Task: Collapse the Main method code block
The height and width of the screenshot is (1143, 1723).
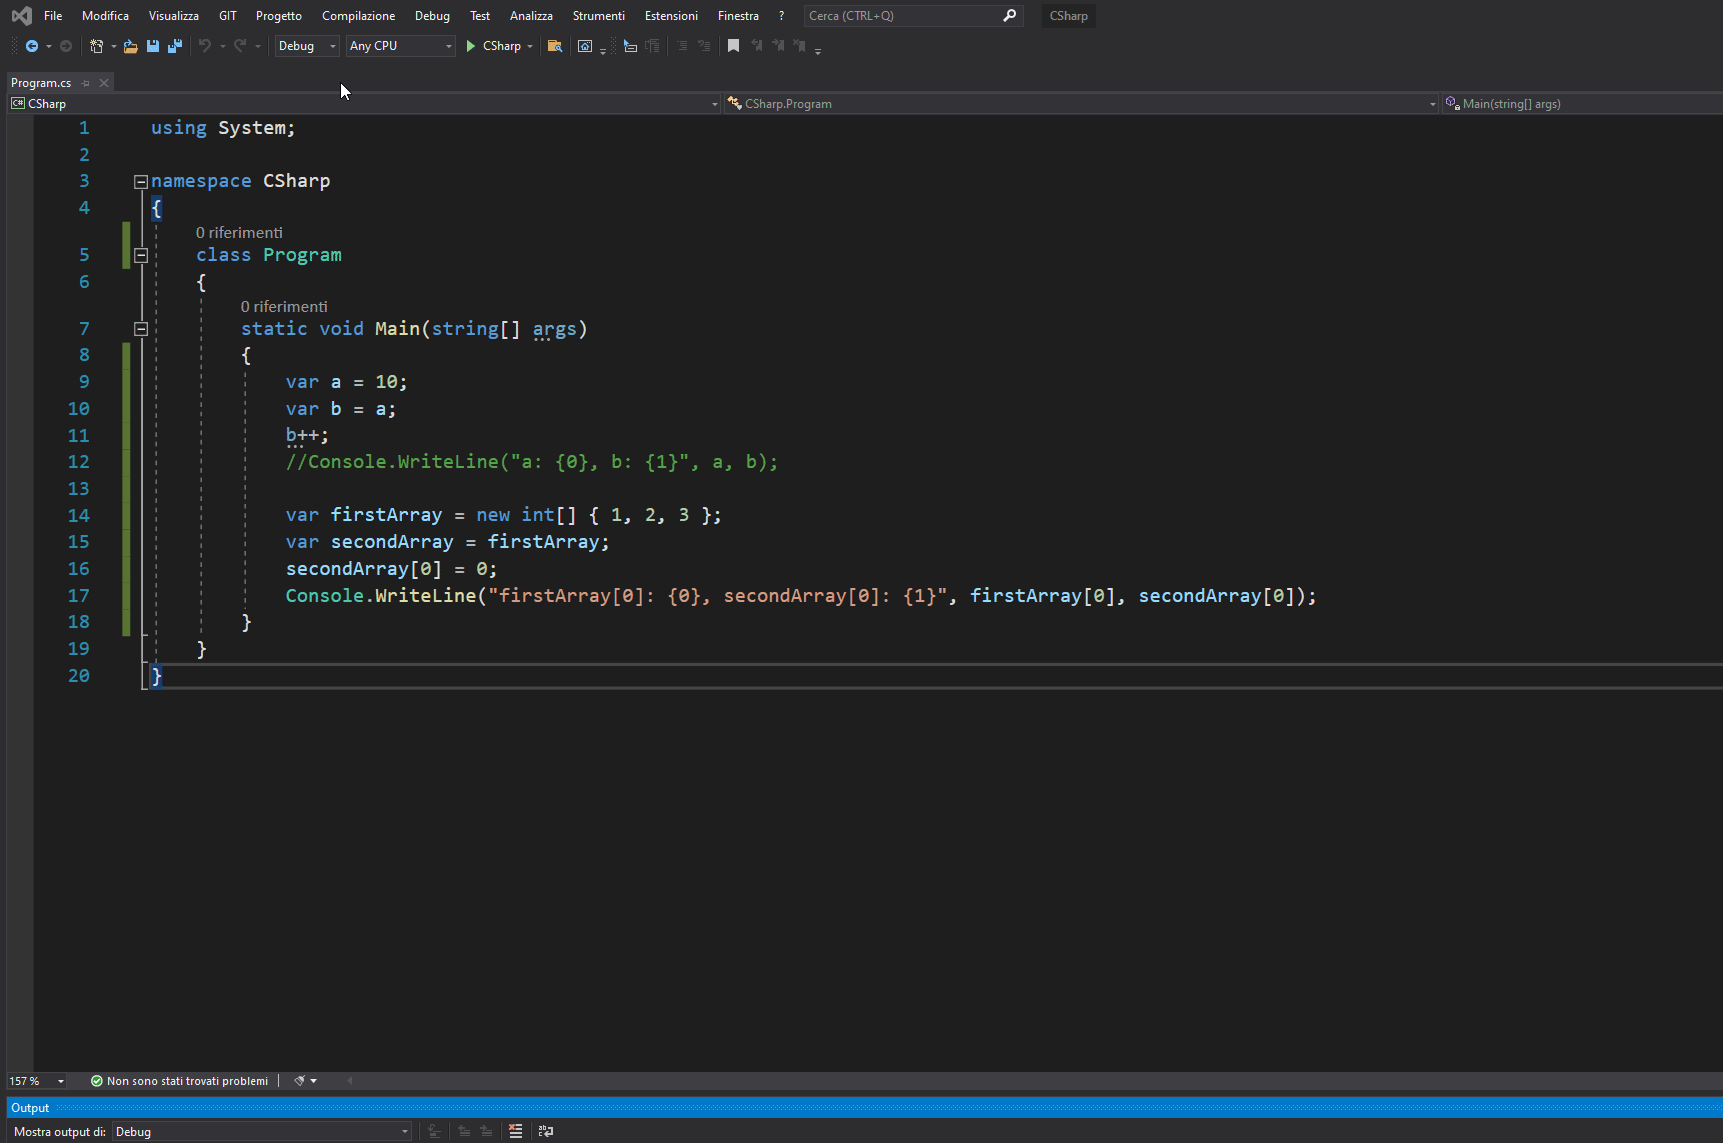Action: (x=141, y=329)
